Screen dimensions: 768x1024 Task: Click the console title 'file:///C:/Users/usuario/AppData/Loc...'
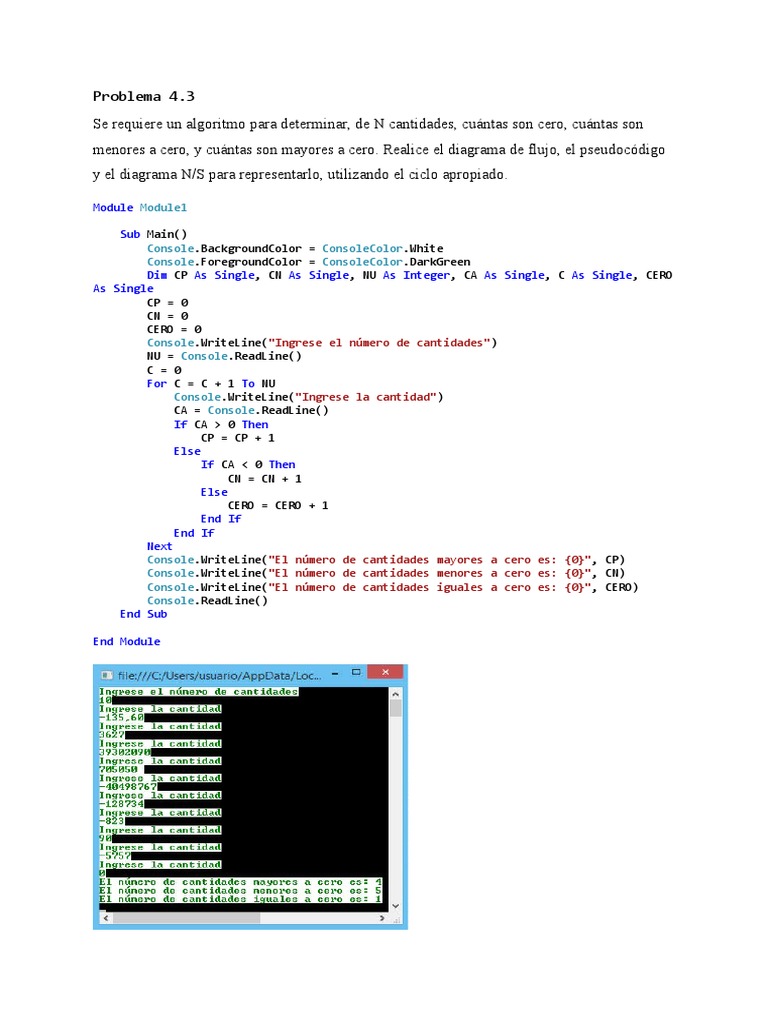(x=219, y=675)
